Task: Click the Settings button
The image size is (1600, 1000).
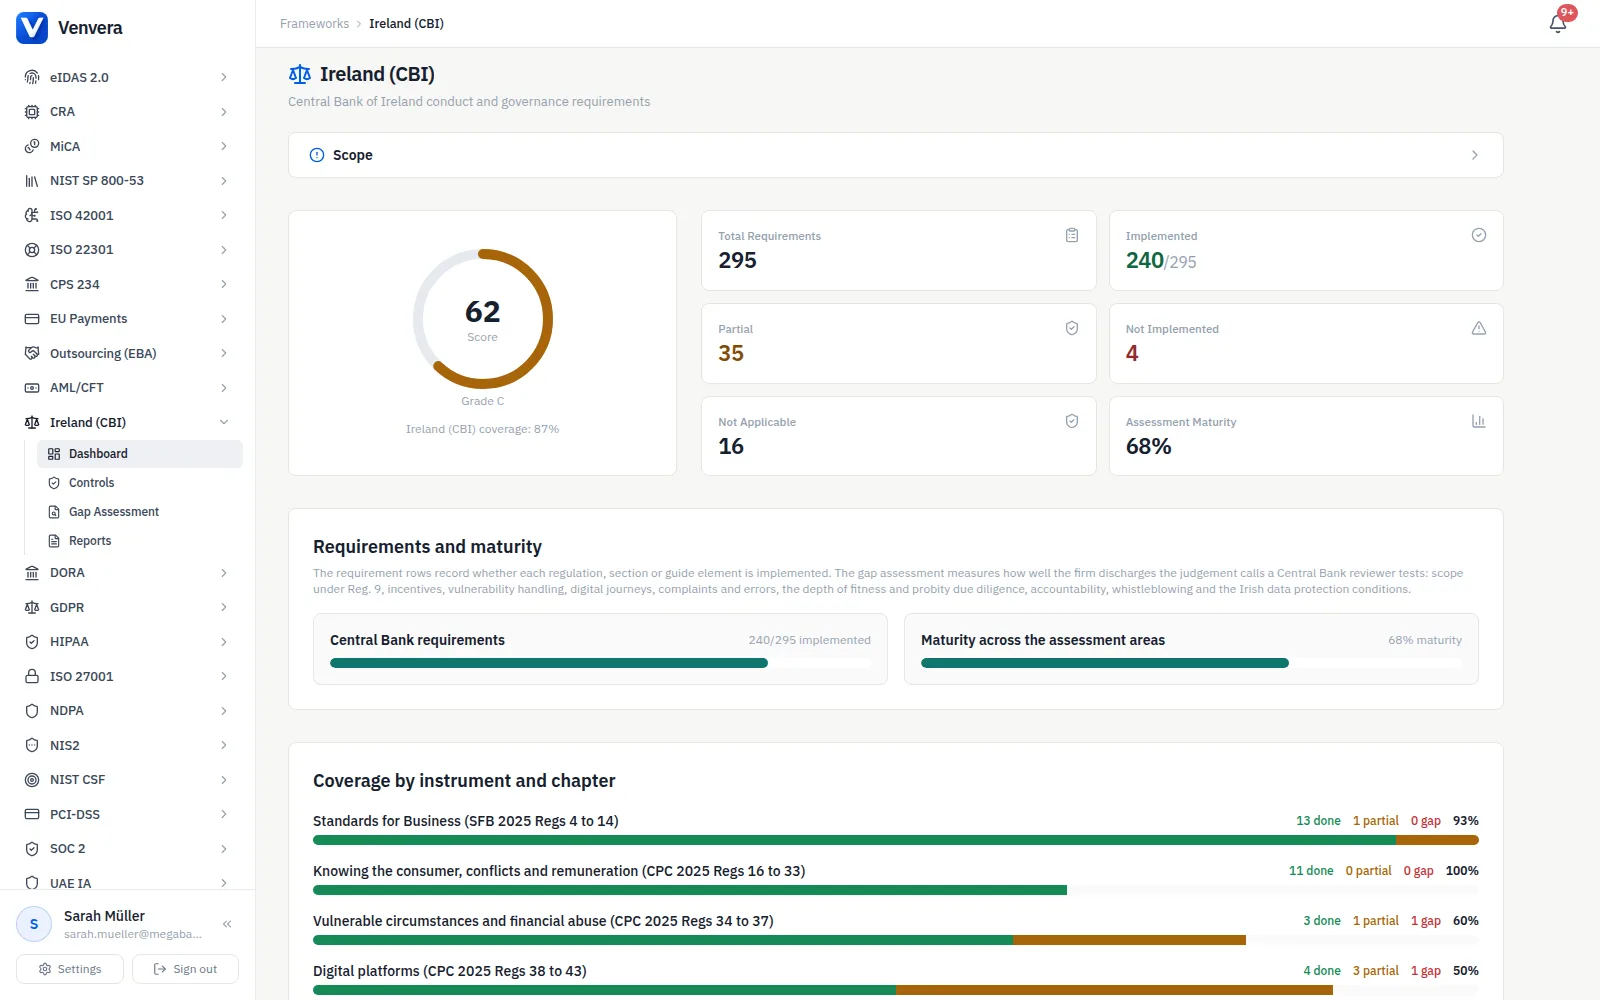Action: pos(70,969)
